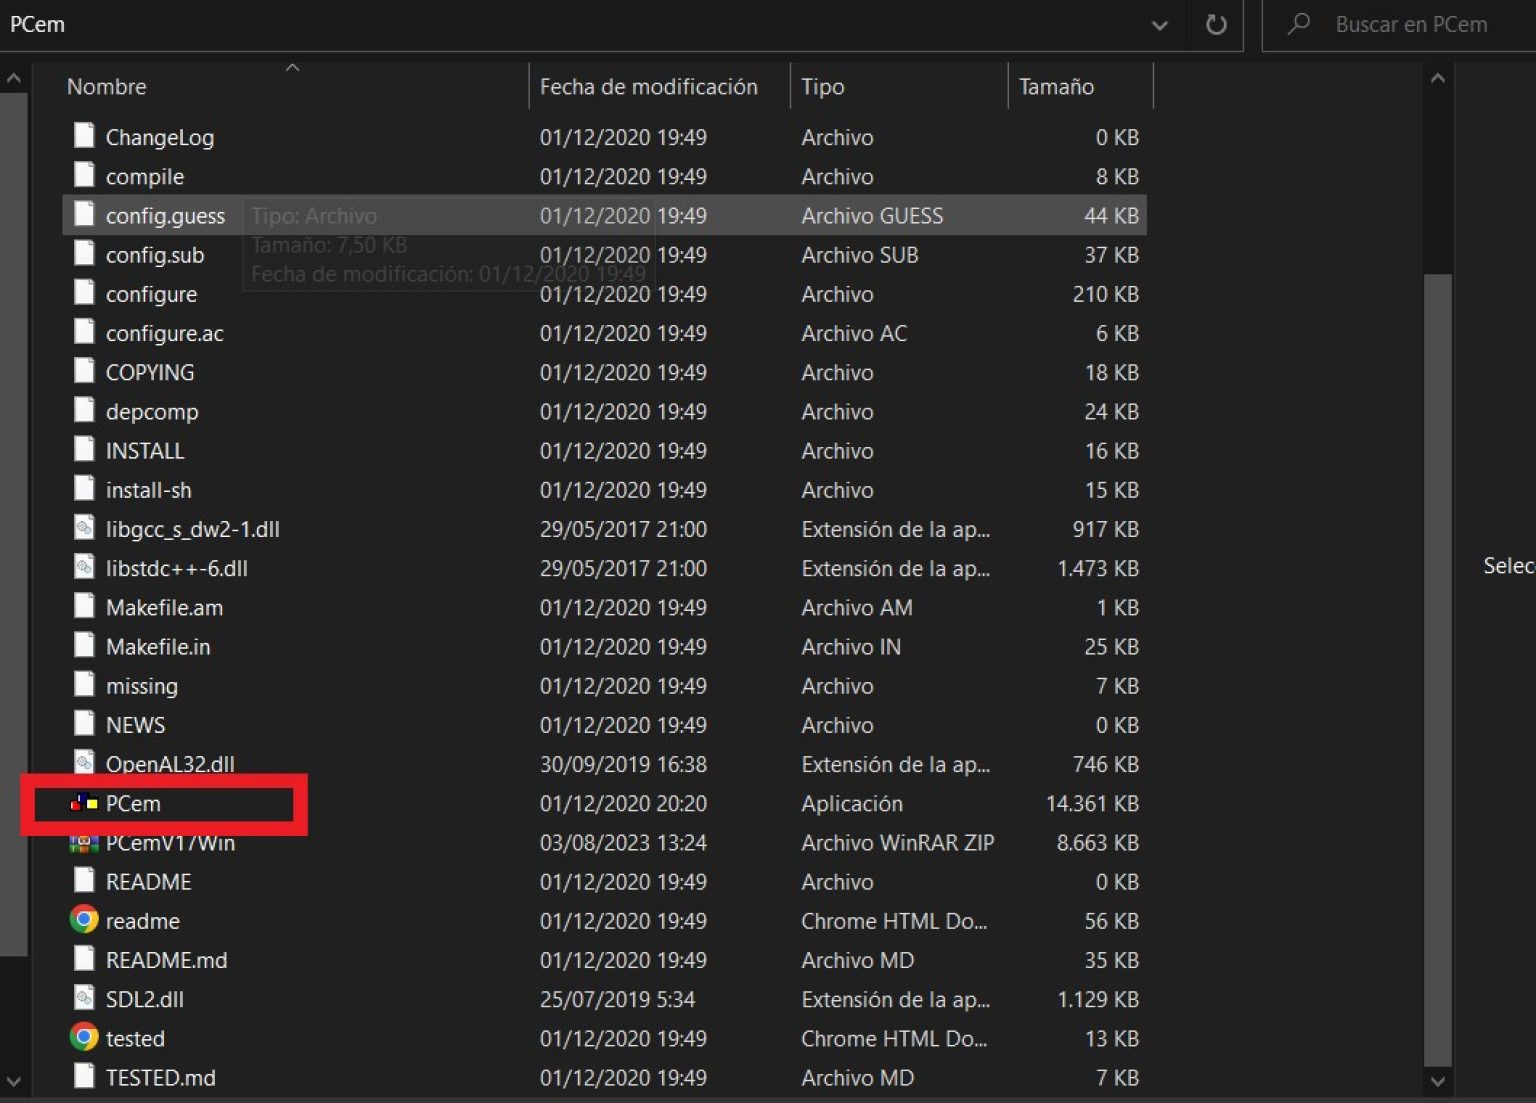Select the README.md file
Image resolution: width=1536 pixels, height=1103 pixels.
point(166,960)
